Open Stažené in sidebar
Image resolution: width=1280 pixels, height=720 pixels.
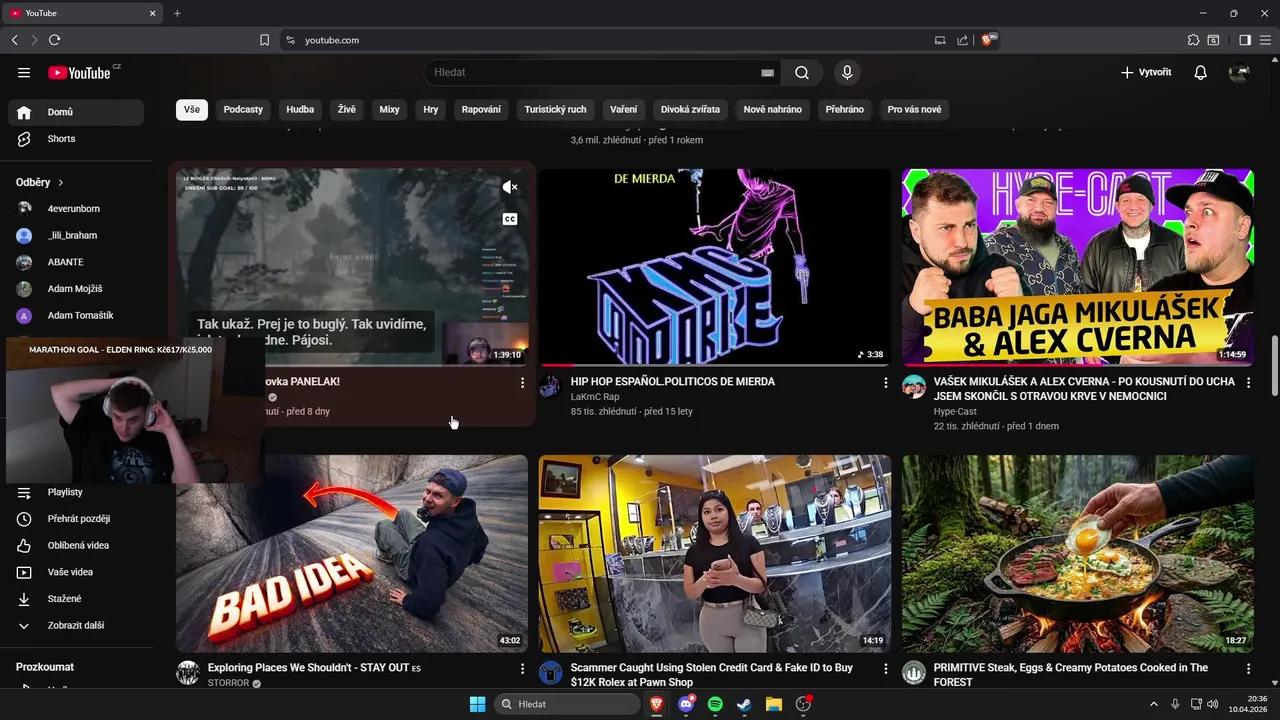pos(76,598)
